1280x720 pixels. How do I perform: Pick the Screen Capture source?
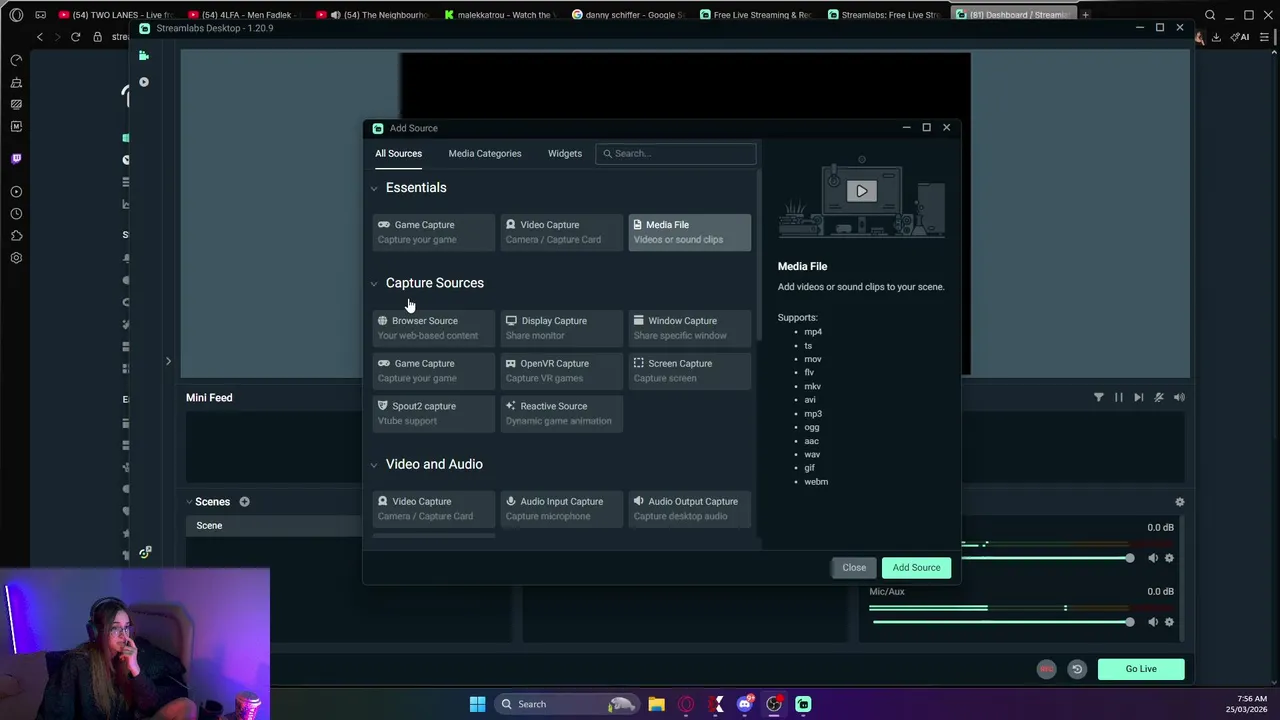(689, 370)
